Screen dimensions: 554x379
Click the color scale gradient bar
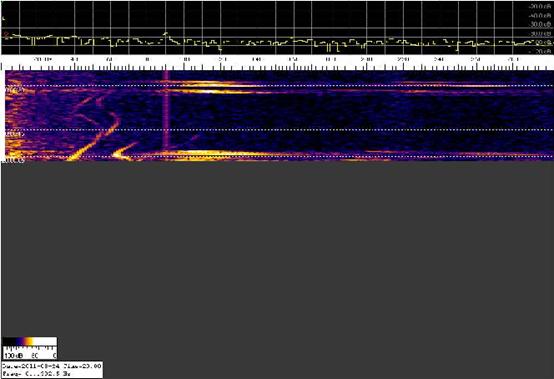29,341
